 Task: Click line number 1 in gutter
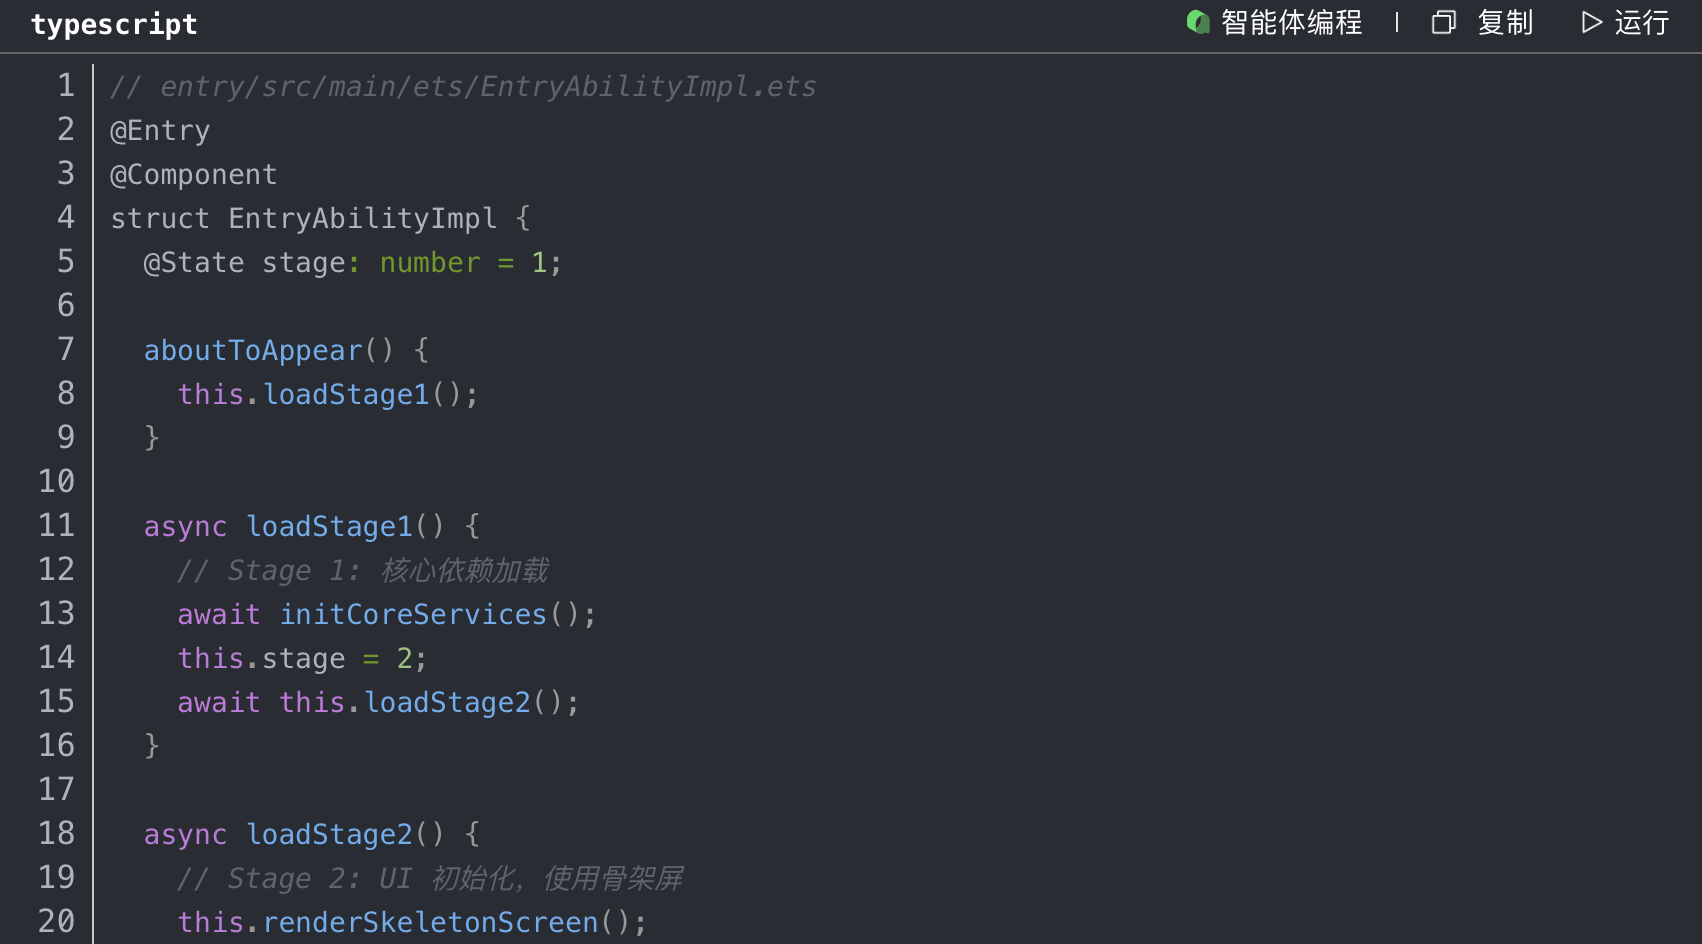[66, 86]
